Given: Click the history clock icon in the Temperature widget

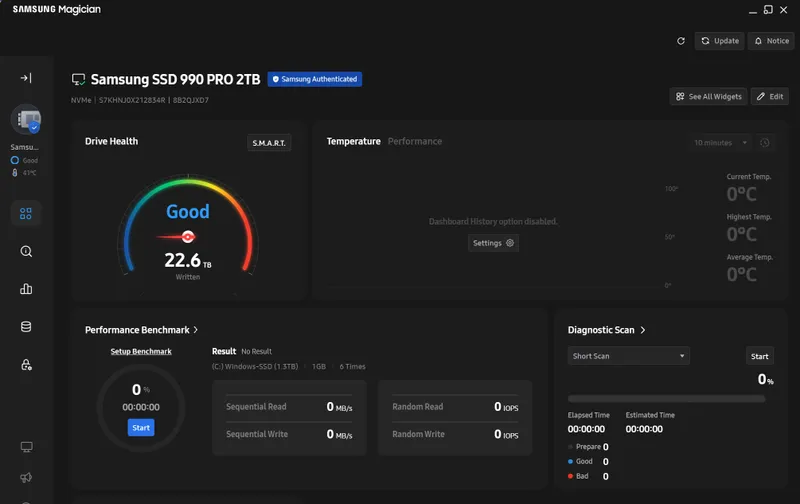Looking at the screenshot, I should coord(765,143).
